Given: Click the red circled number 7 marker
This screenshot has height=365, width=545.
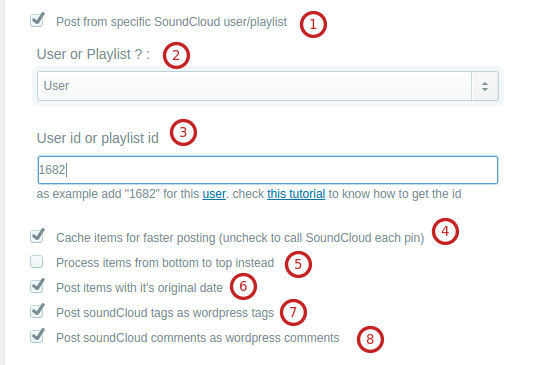Looking at the screenshot, I should click(x=293, y=312).
